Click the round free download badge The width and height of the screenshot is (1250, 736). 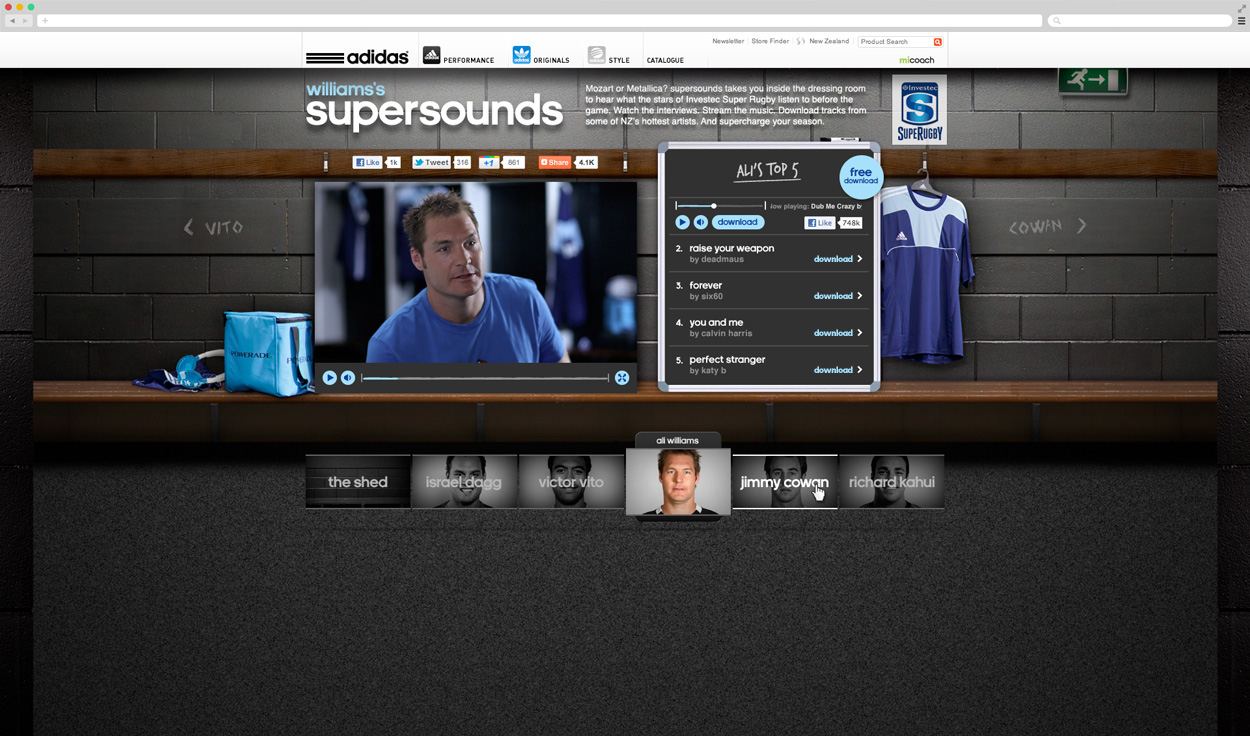coord(861,177)
